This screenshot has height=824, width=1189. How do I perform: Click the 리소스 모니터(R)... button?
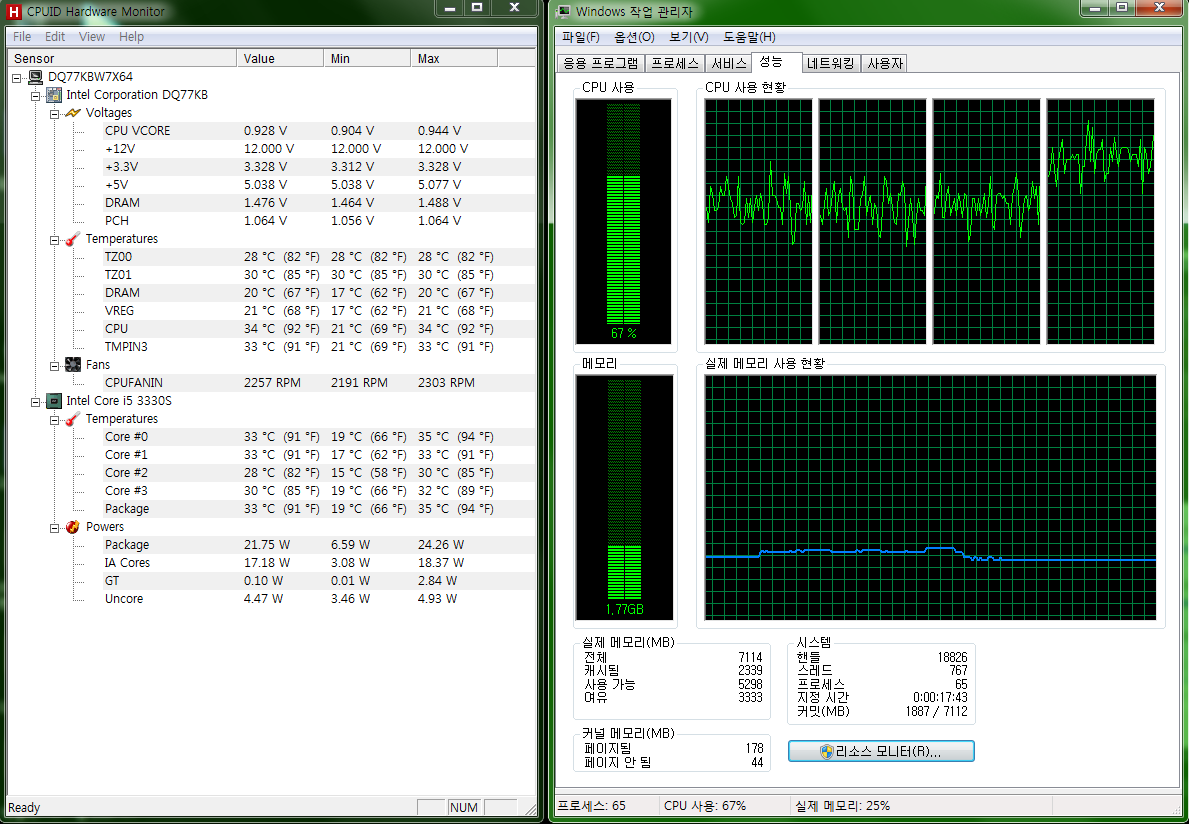(x=881, y=751)
